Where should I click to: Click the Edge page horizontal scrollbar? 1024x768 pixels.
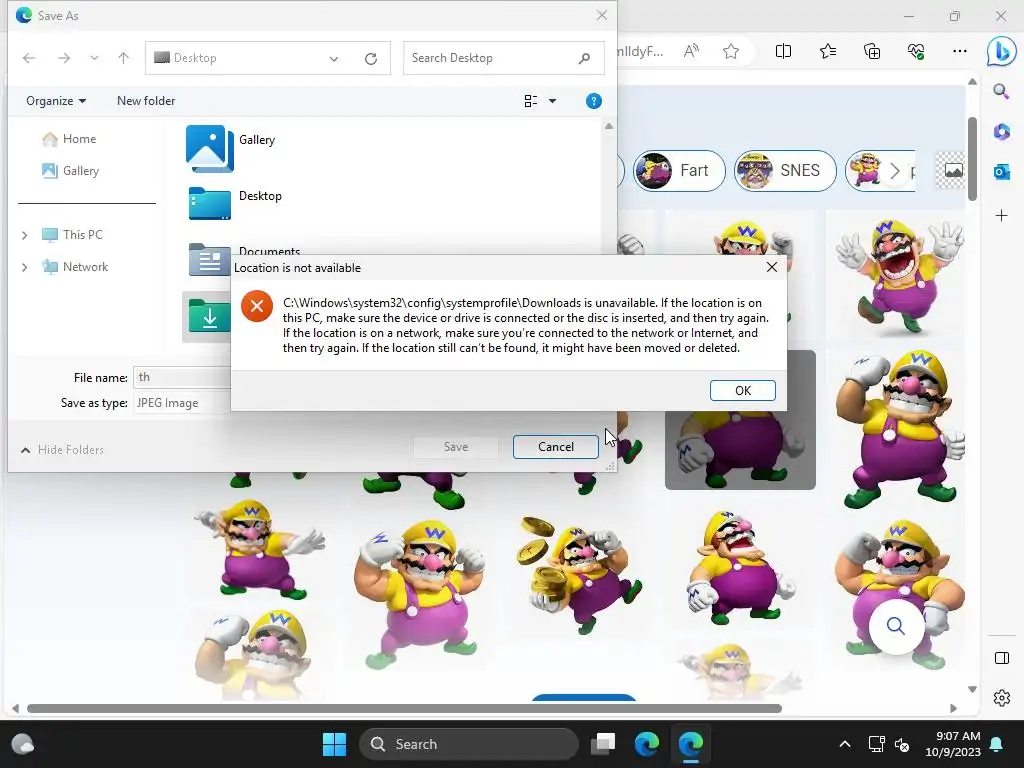click(404, 709)
